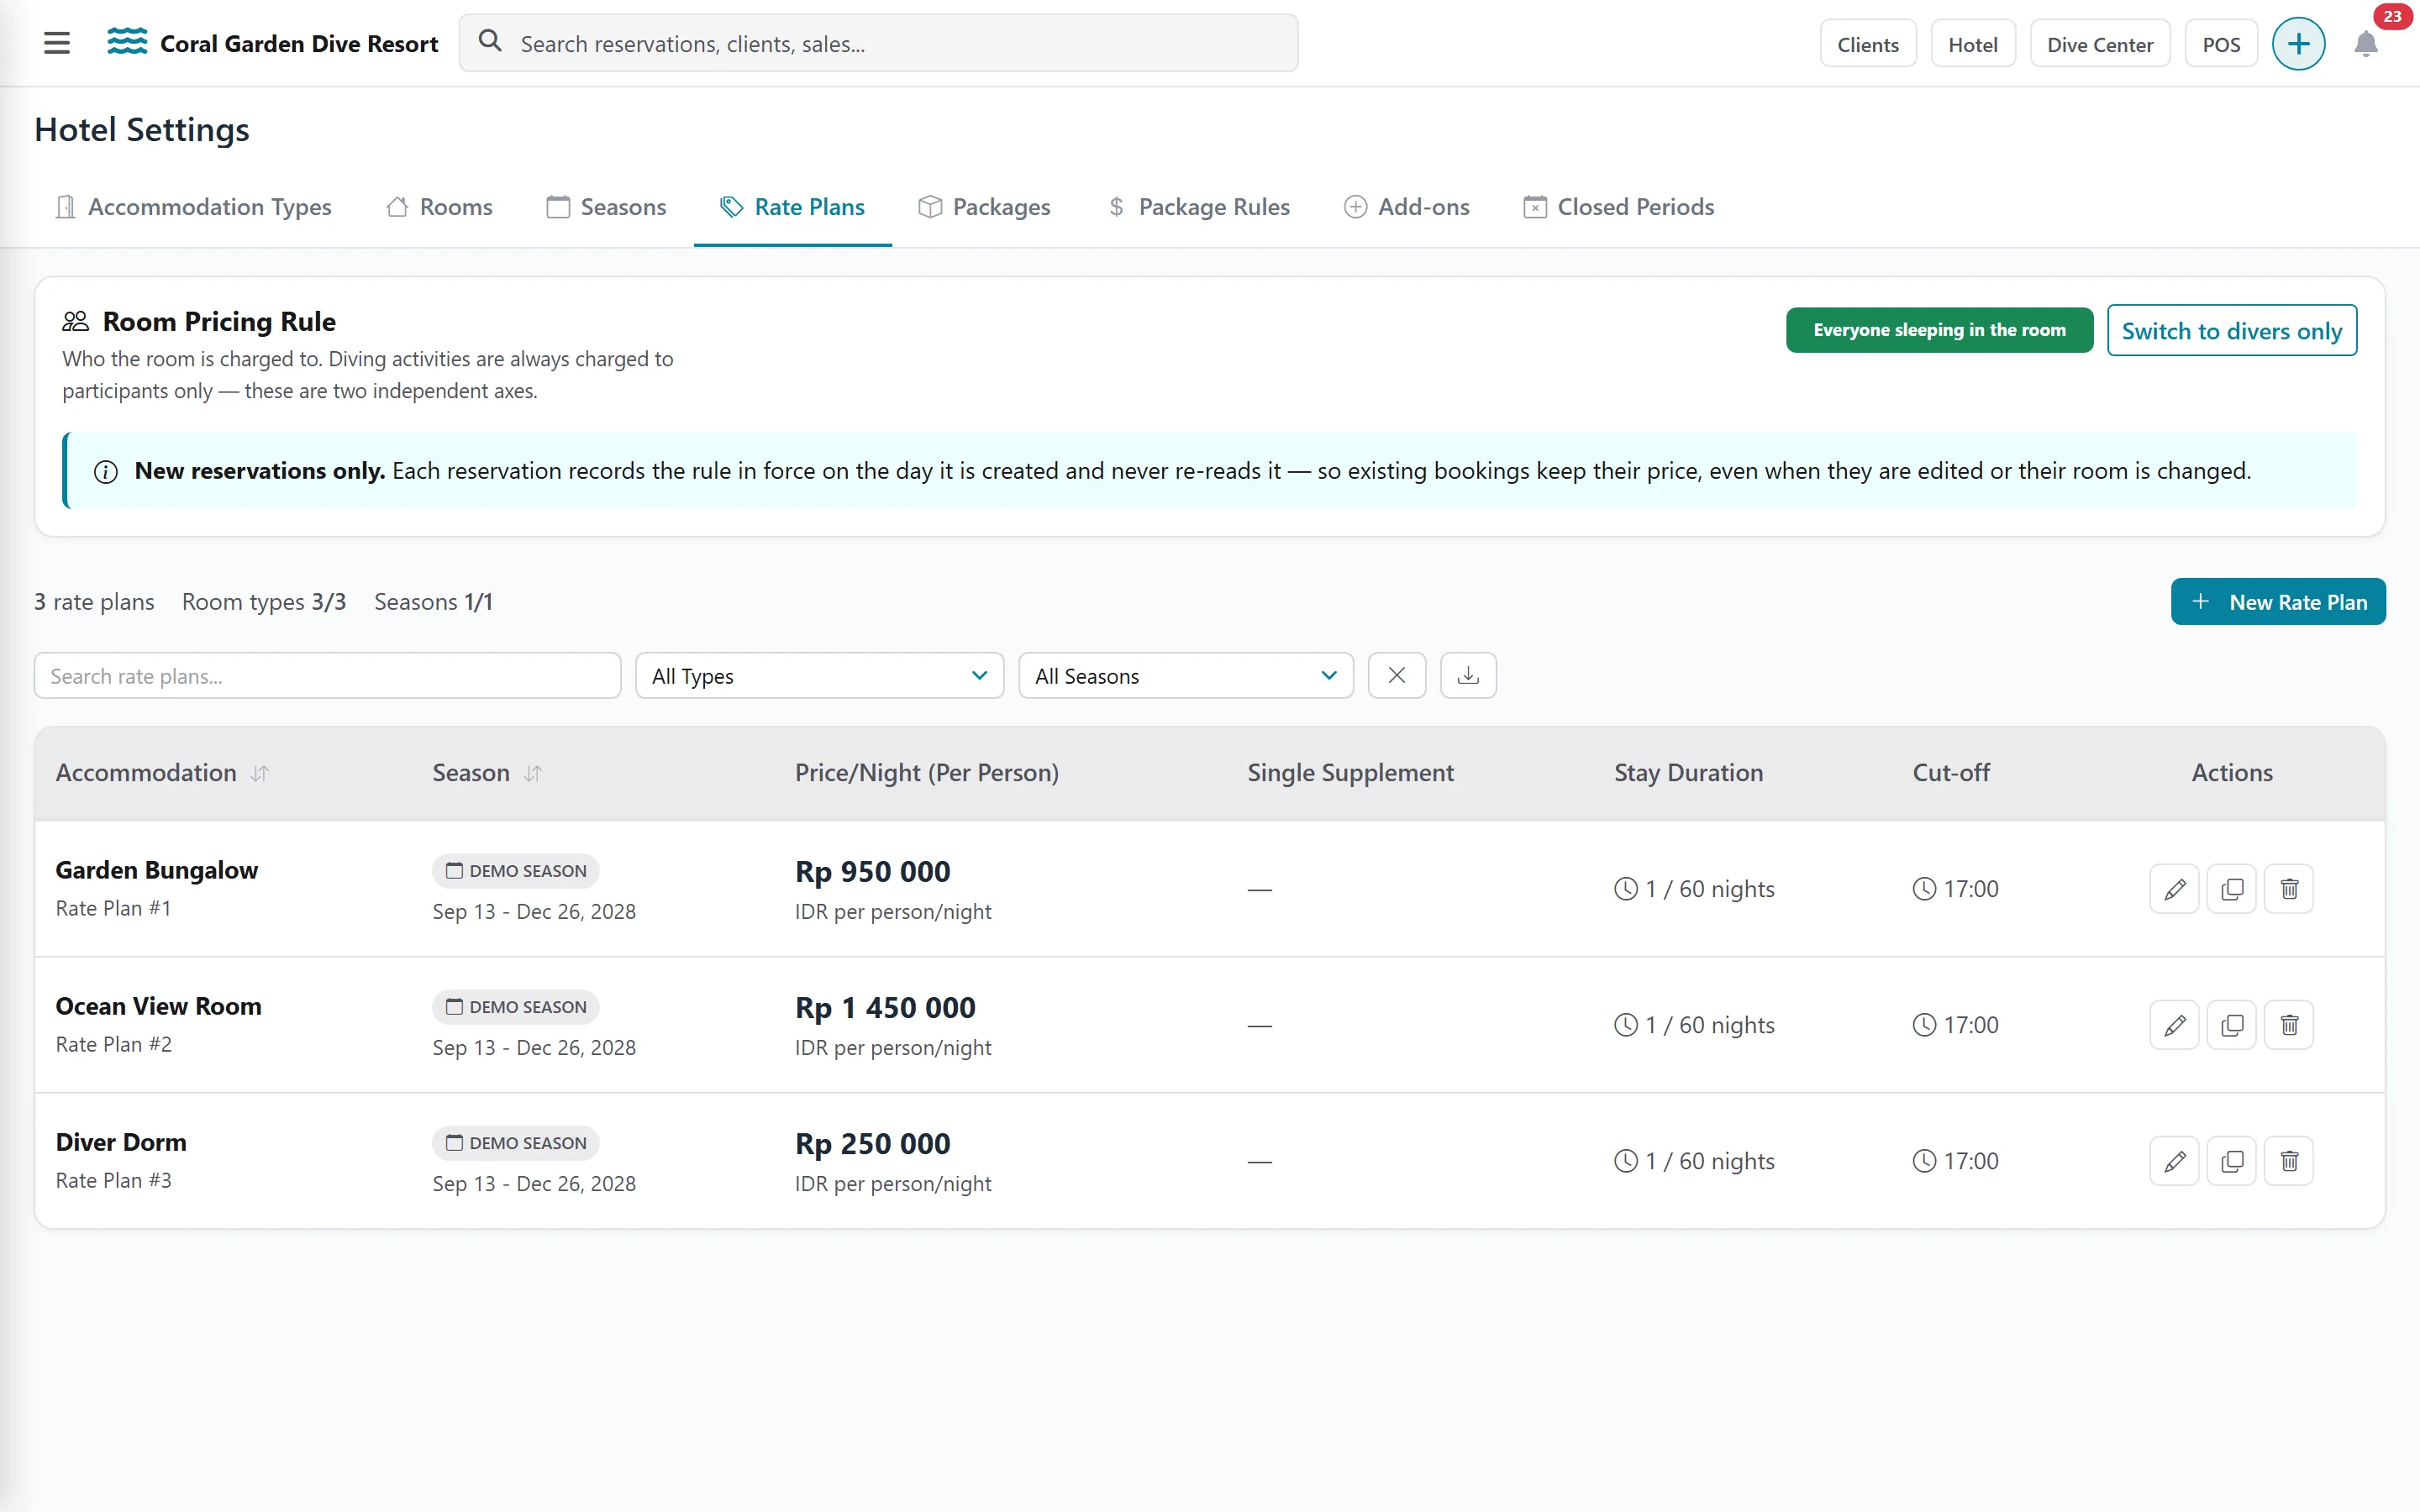Create a New Rate Plan
This screenshot has height=1512, width=2420.
tap(2277, 602)
